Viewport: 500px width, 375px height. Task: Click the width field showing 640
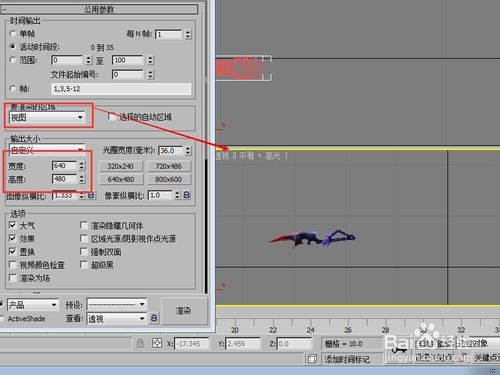coord(65,166)
